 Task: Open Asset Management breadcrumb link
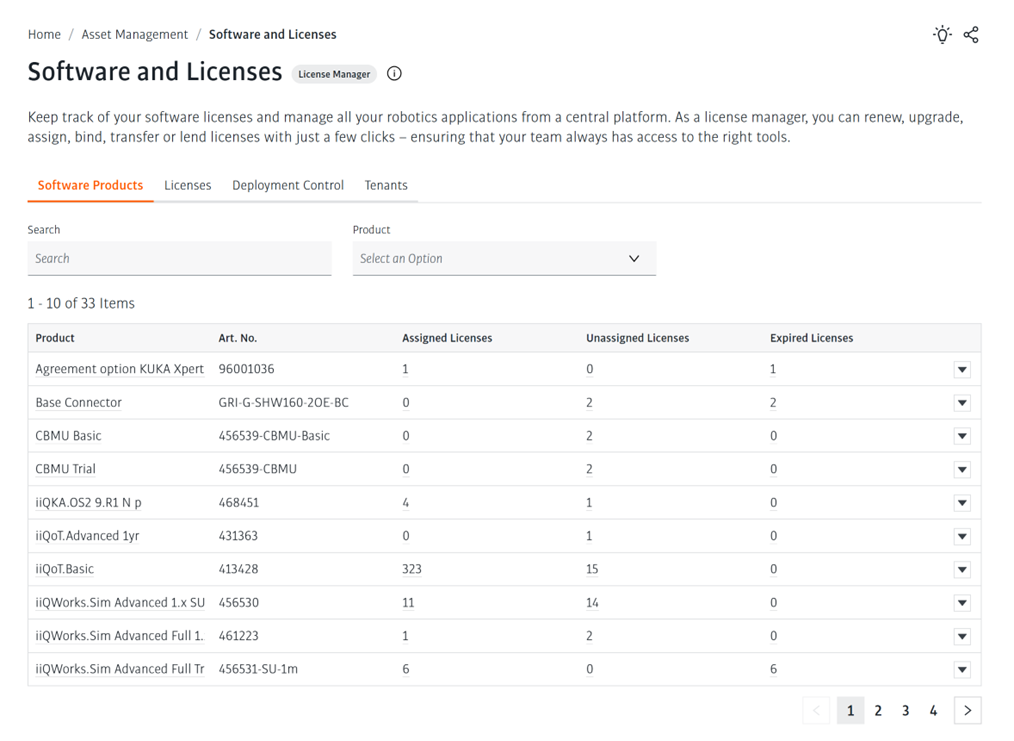(x=135, y=34)
